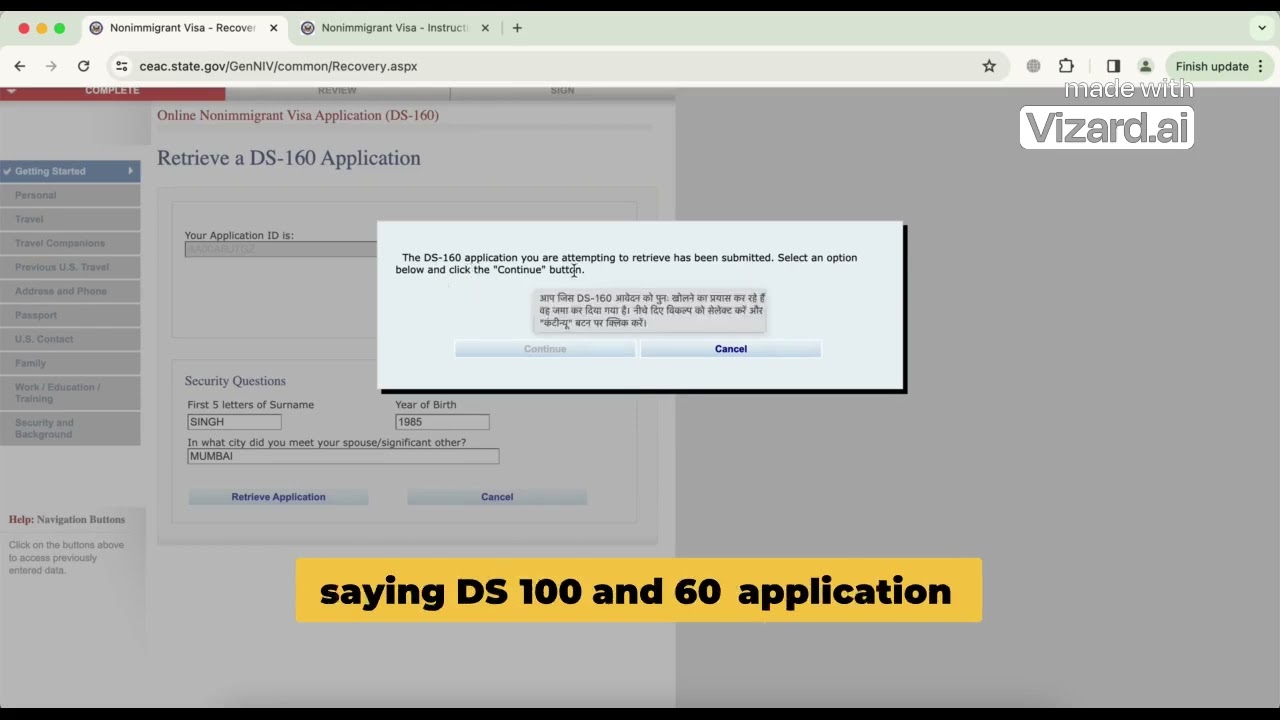Click the COMPLETE progress step

click(x=112, y=91)
